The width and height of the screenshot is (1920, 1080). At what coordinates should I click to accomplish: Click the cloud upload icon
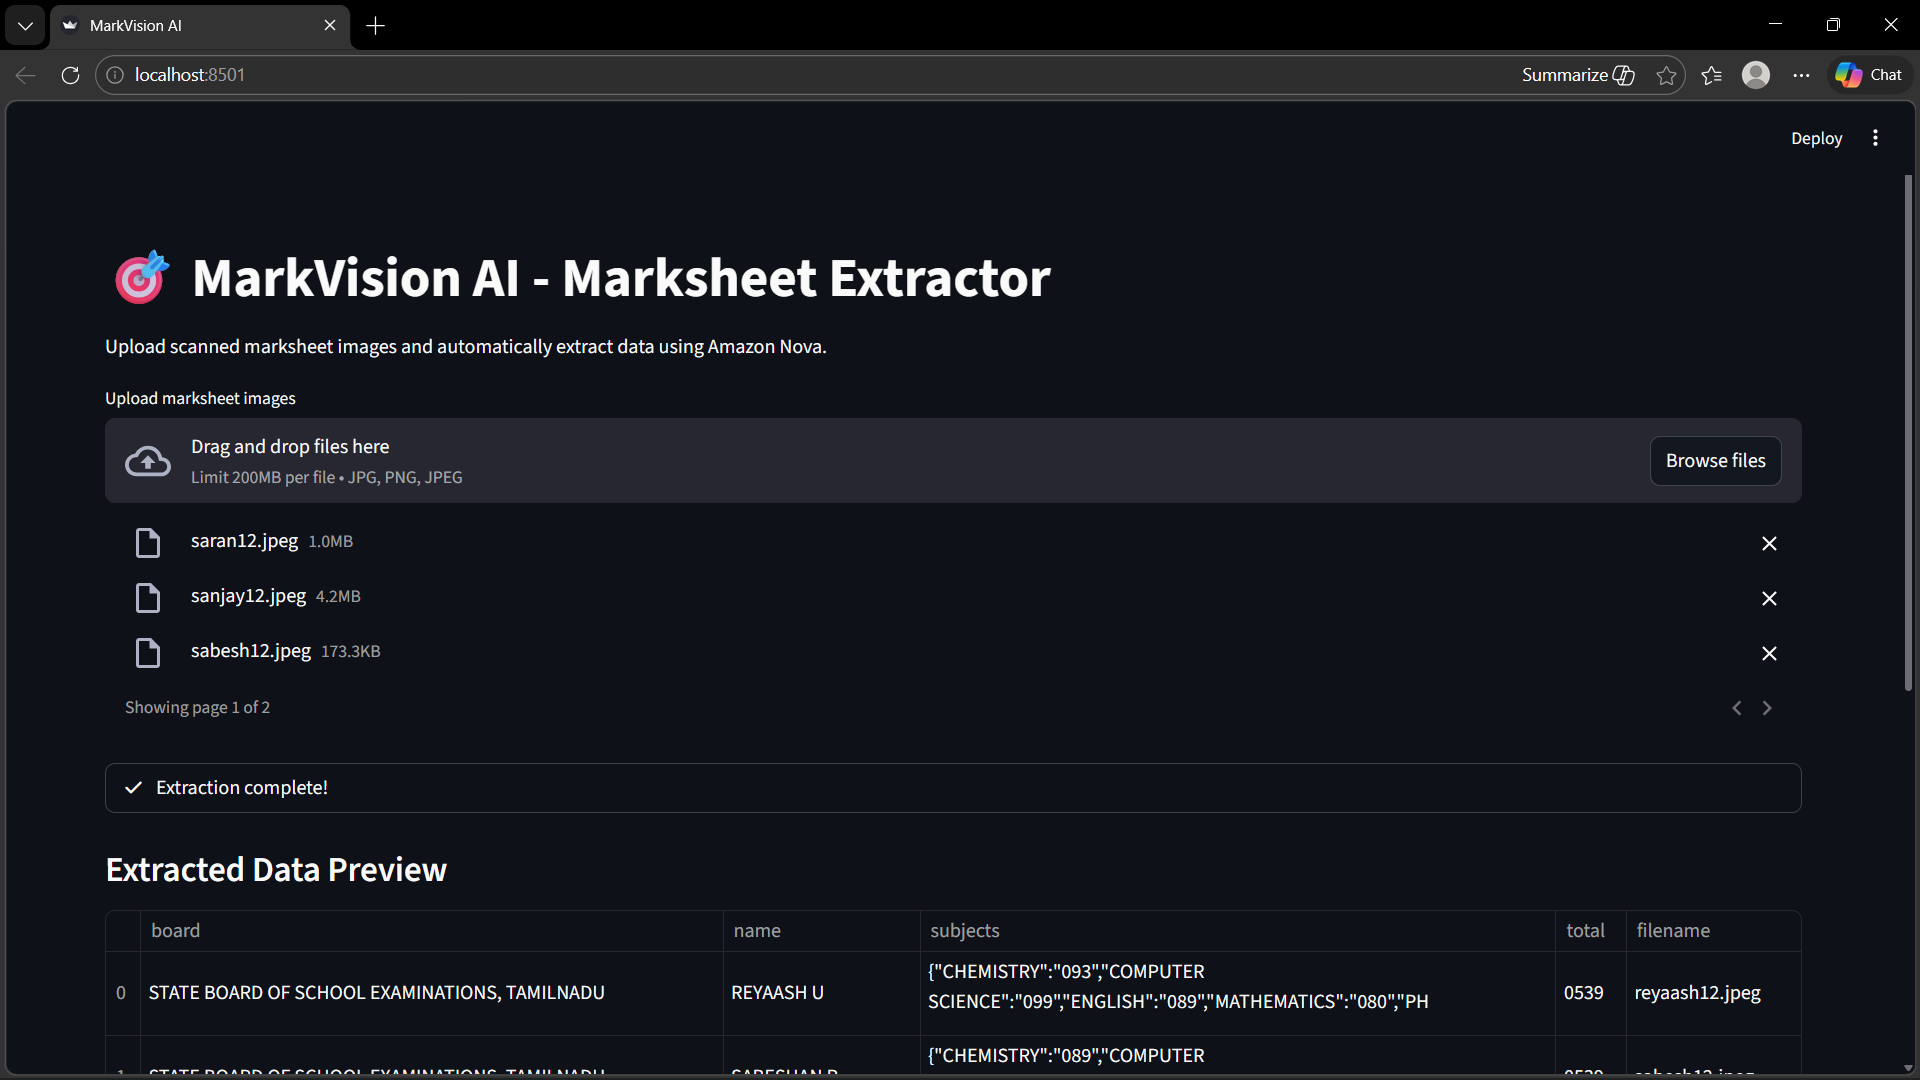click(x=148, y=461)
